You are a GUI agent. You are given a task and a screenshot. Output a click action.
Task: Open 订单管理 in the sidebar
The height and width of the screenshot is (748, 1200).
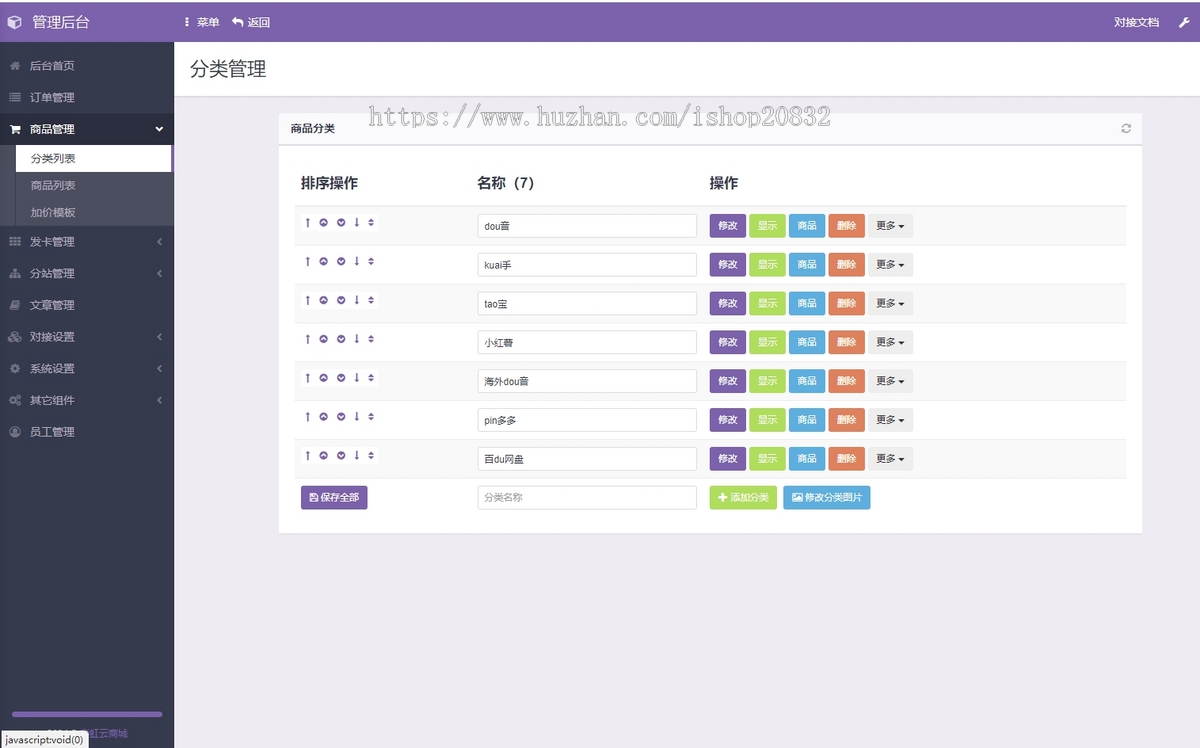coord(87,98)
